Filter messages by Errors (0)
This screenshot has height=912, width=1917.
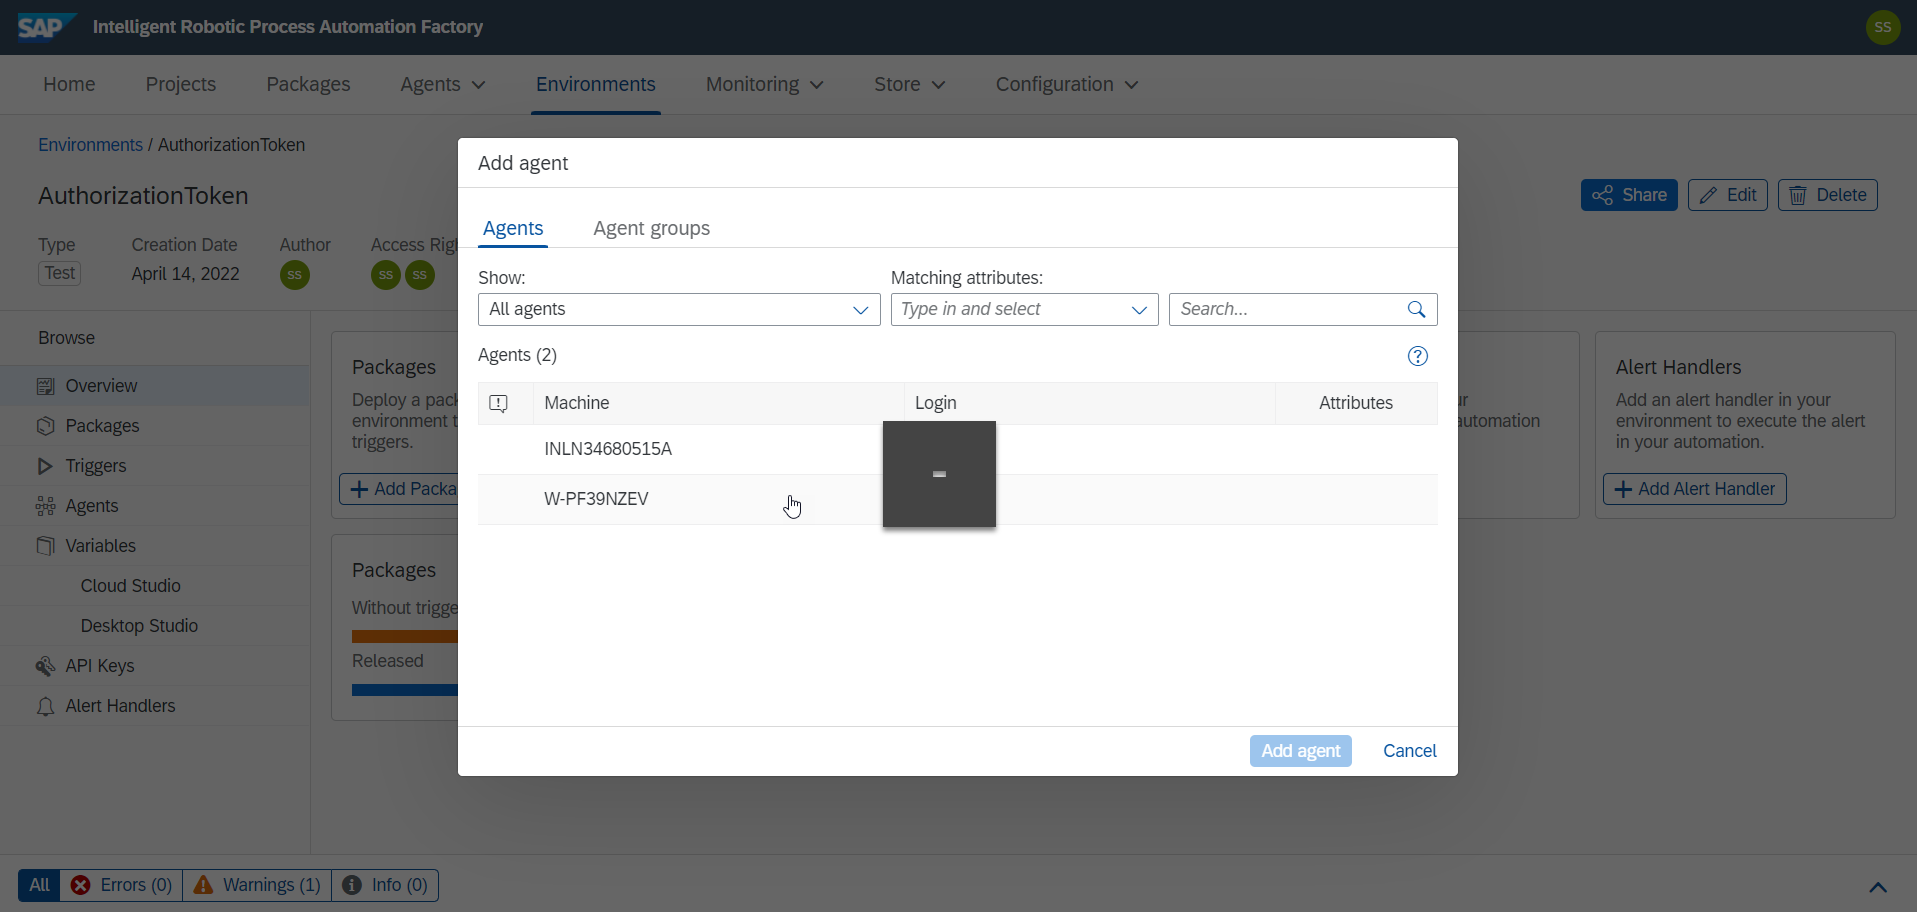[x=121, y=885]
